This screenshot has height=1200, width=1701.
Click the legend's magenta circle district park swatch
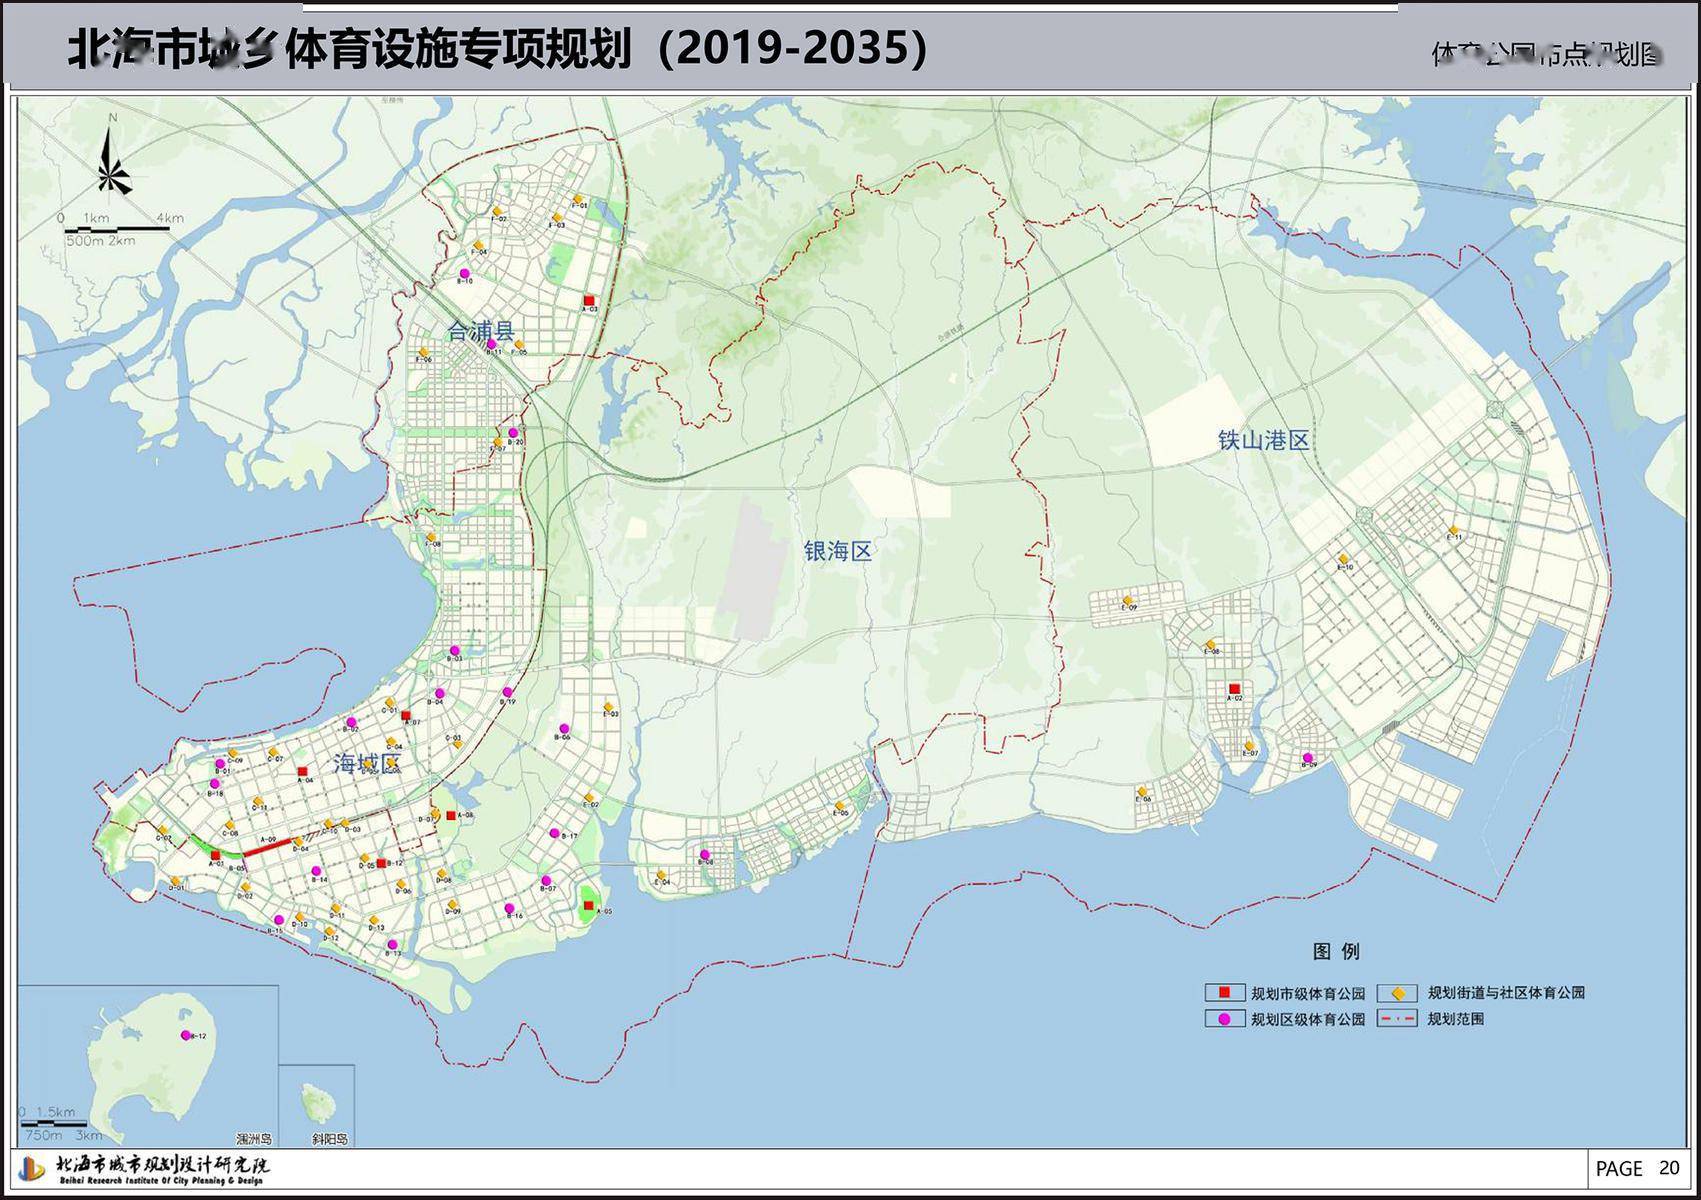[x=1224, y=1019]
